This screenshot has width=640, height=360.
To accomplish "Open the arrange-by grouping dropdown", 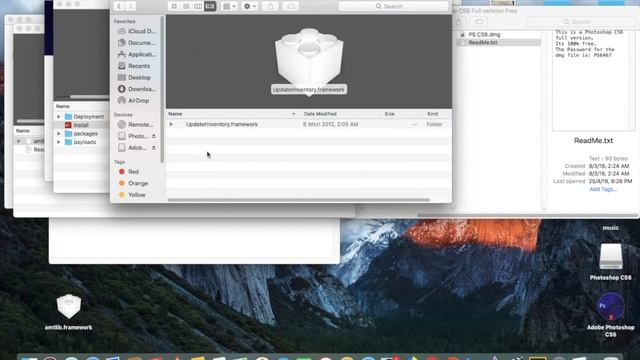I will click(x=229, y=6).
